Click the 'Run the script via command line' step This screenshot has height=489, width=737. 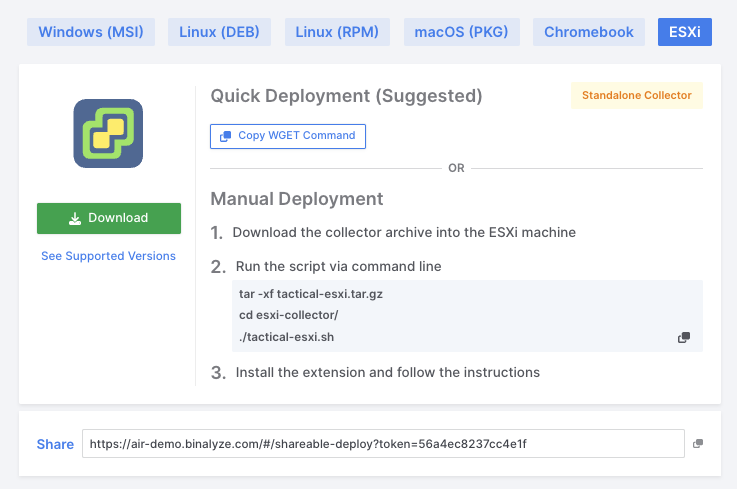[x=338, y=267]
